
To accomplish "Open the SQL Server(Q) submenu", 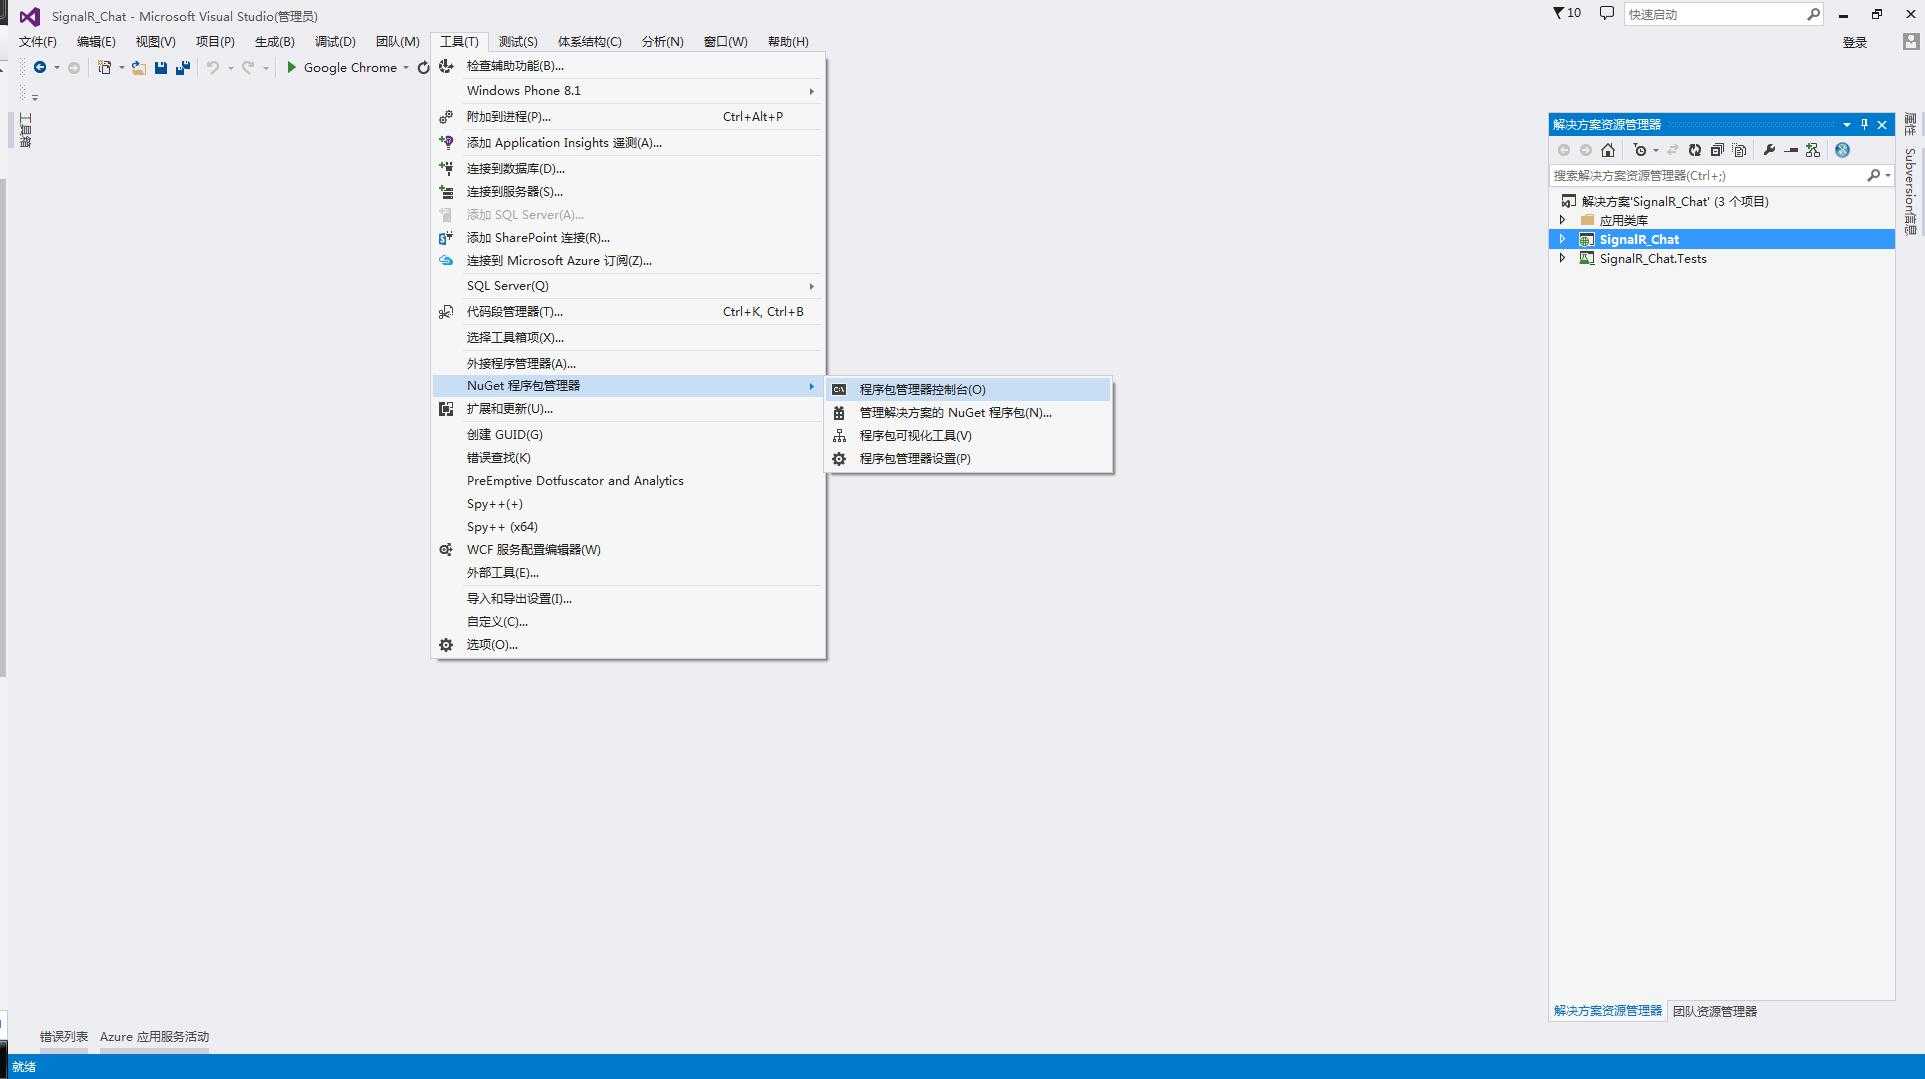I will pyautogui.click(x=628, y=285).
